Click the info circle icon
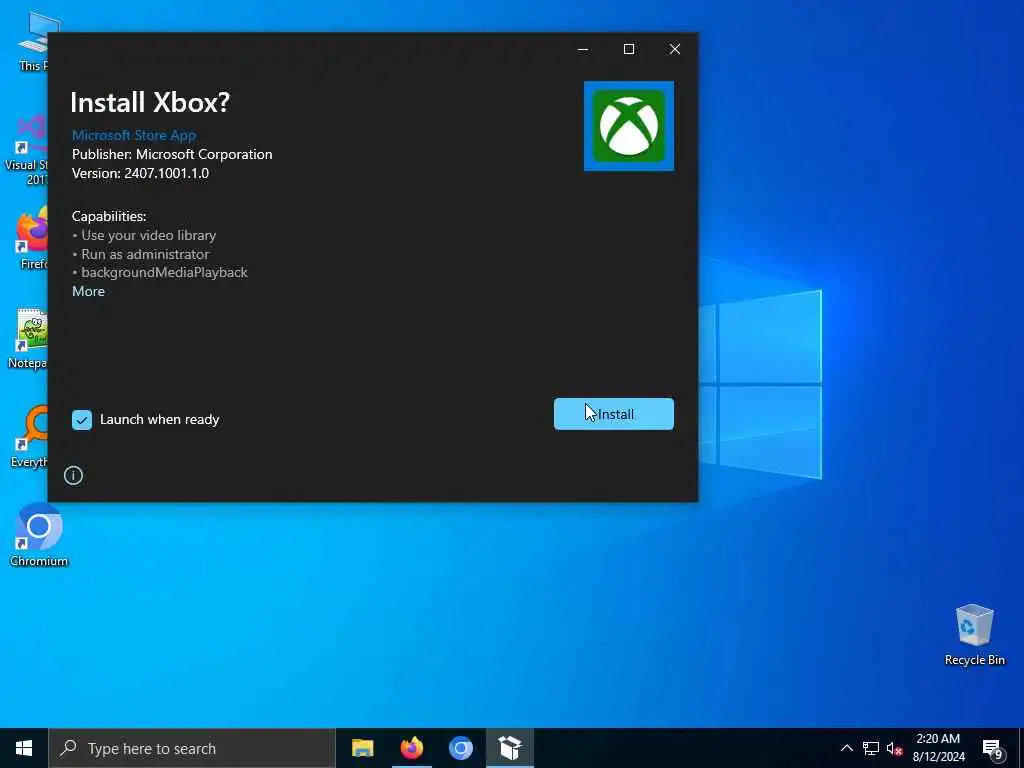 tap(73, 475)
